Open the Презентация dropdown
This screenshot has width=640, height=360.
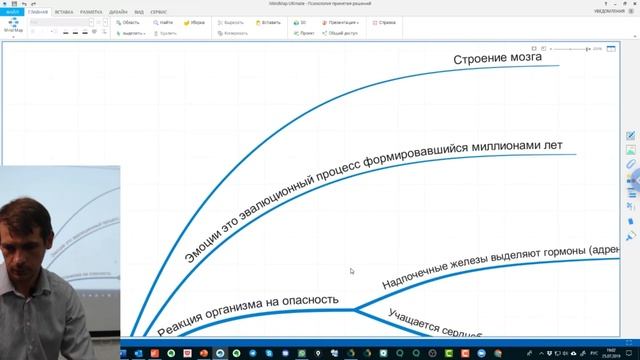point(340,23)
